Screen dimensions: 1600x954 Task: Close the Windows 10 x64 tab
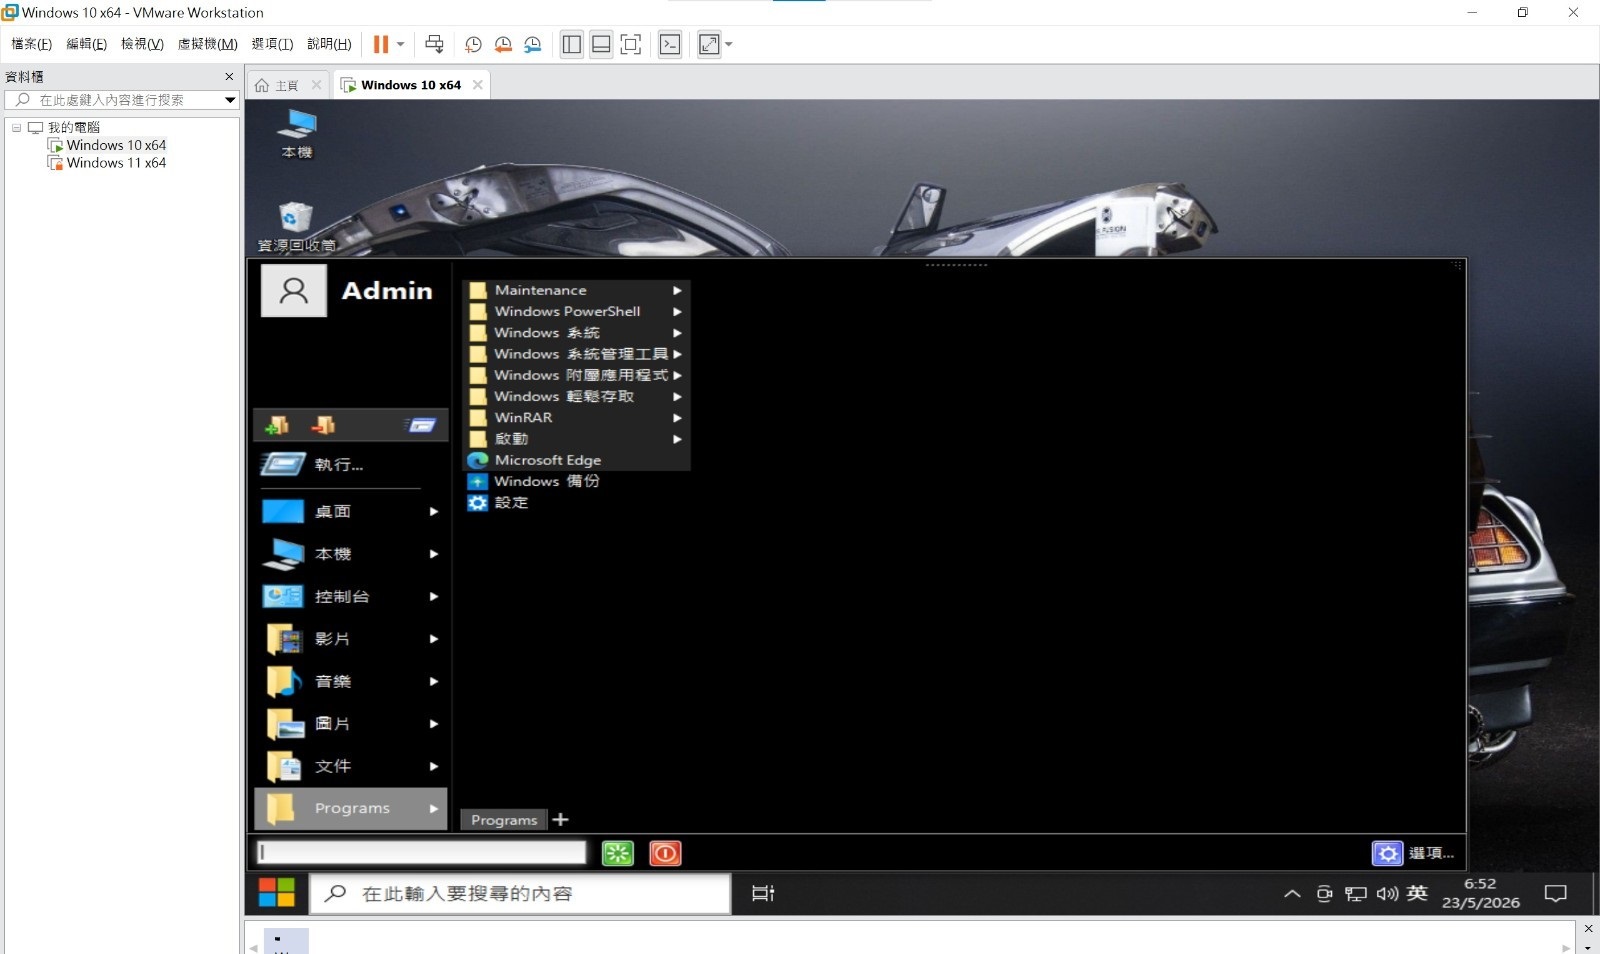coord(478,85)
